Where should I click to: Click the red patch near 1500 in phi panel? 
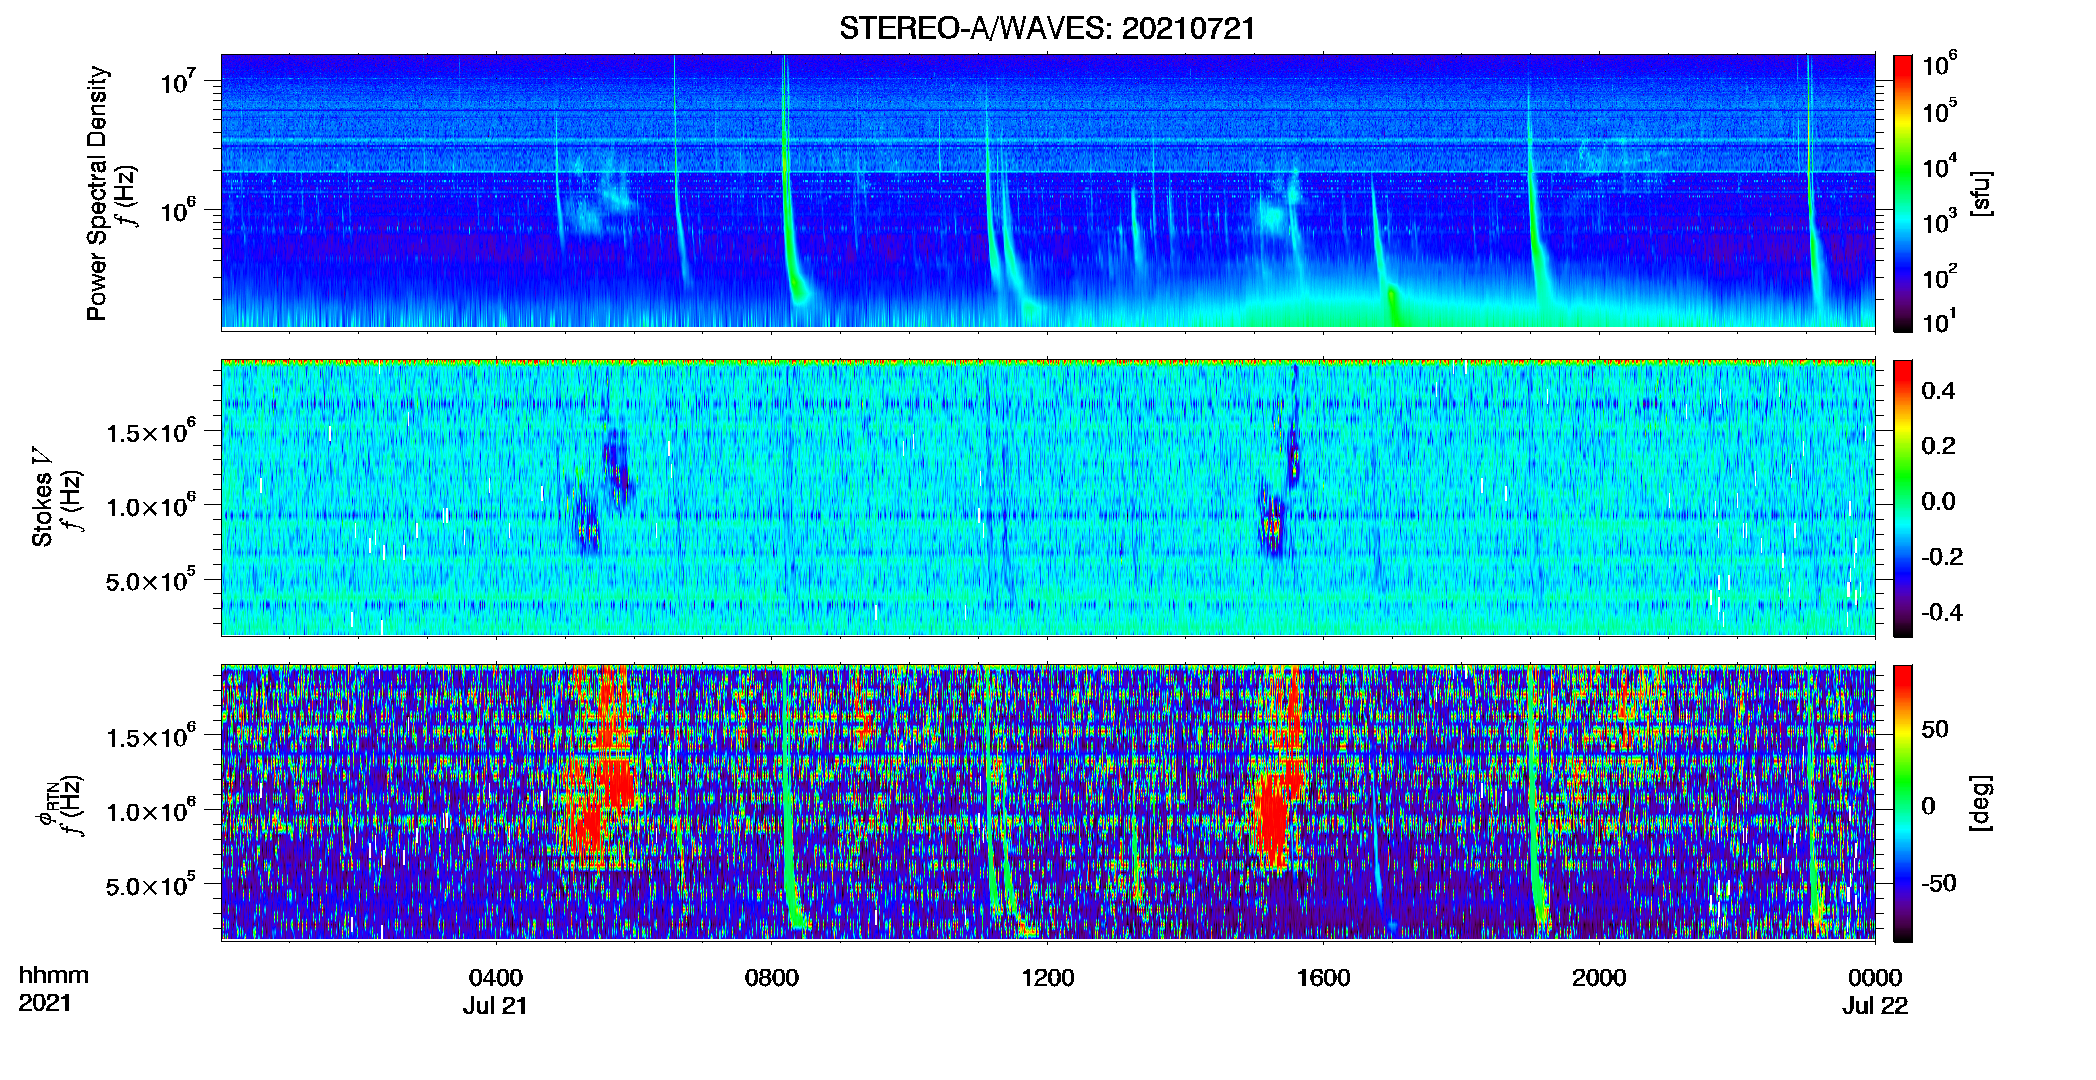1272,820
